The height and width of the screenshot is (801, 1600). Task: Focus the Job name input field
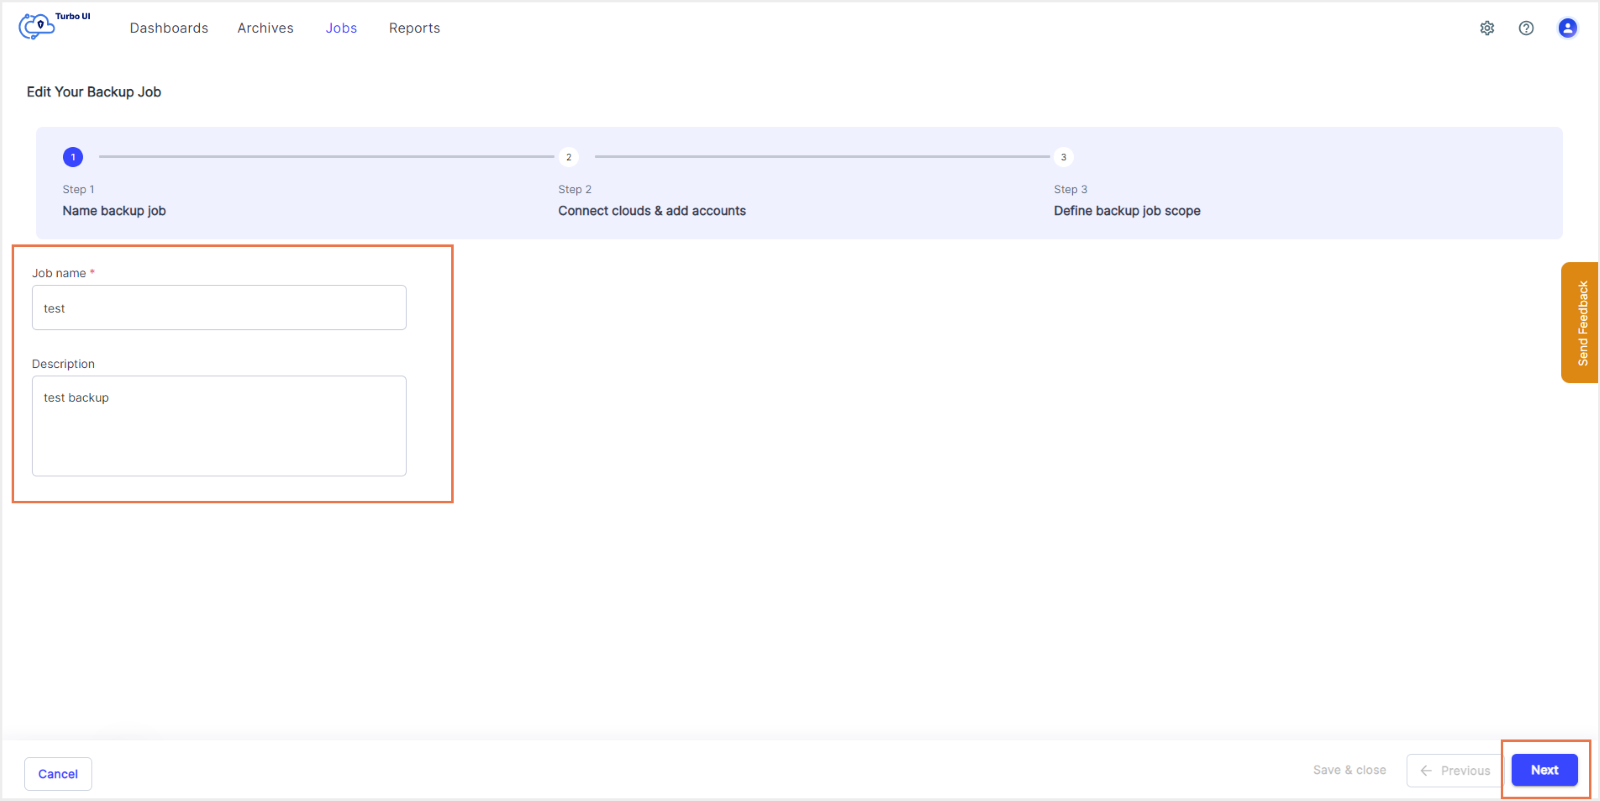[x=219, y=308]
